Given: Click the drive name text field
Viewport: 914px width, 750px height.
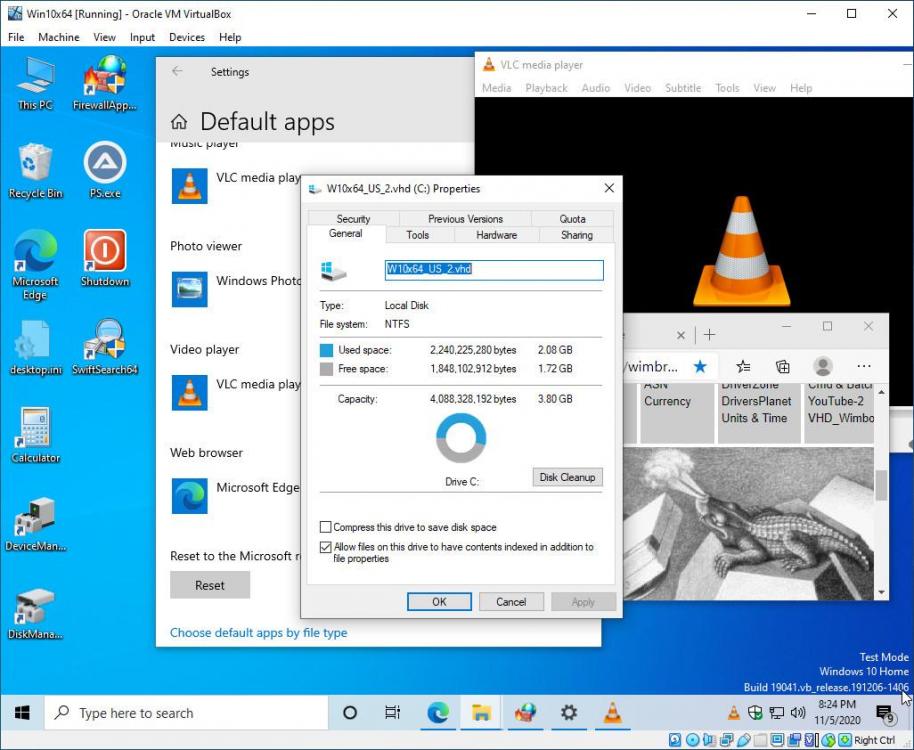Looking at the screenshot, I should 494,270.
